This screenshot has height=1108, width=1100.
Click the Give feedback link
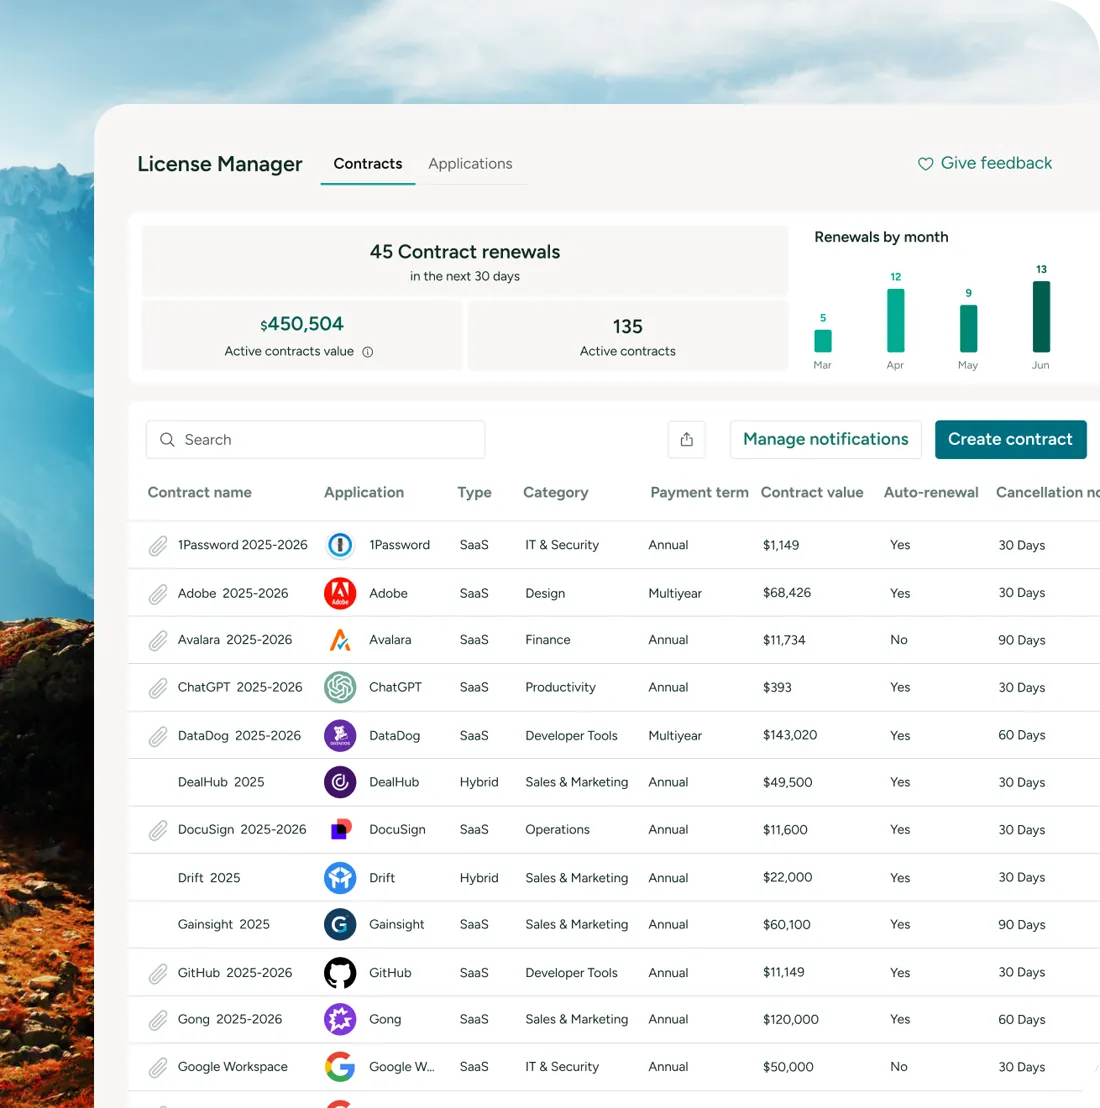click(985, 163)
